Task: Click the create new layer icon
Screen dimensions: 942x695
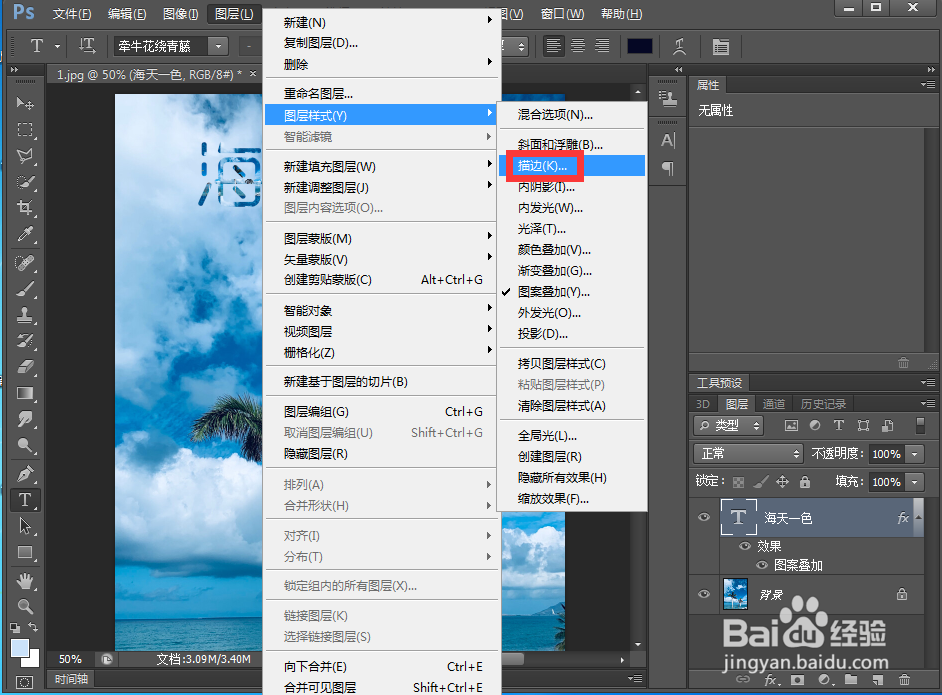Action: pyautogui.click(x=877, y=678)
